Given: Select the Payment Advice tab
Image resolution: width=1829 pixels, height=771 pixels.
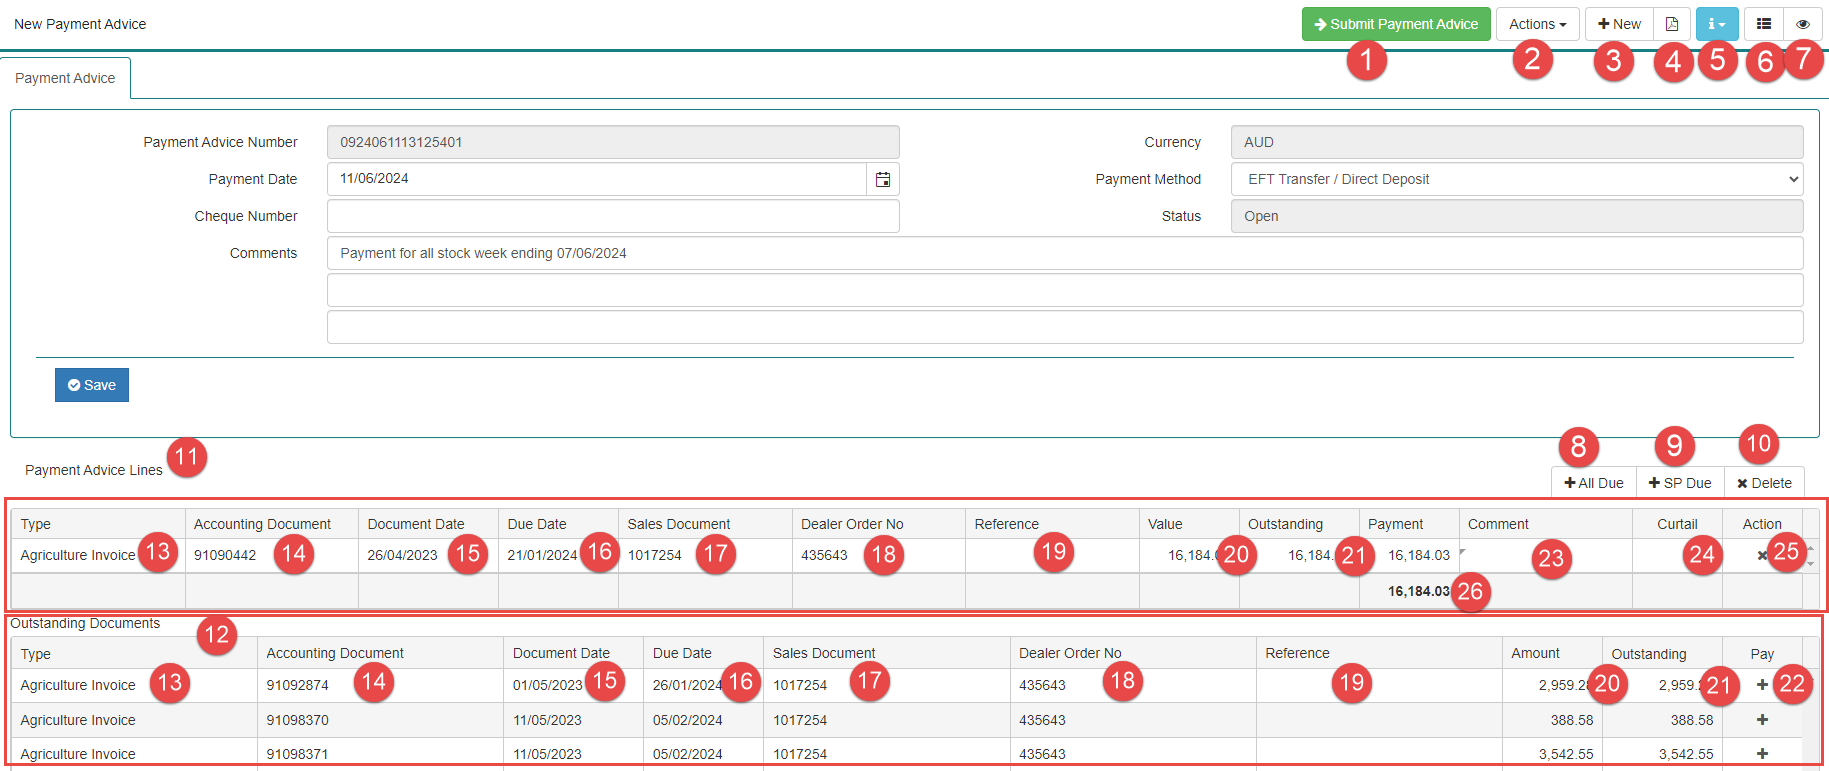Looking at the screenshot, I should [x=65, y=78].
